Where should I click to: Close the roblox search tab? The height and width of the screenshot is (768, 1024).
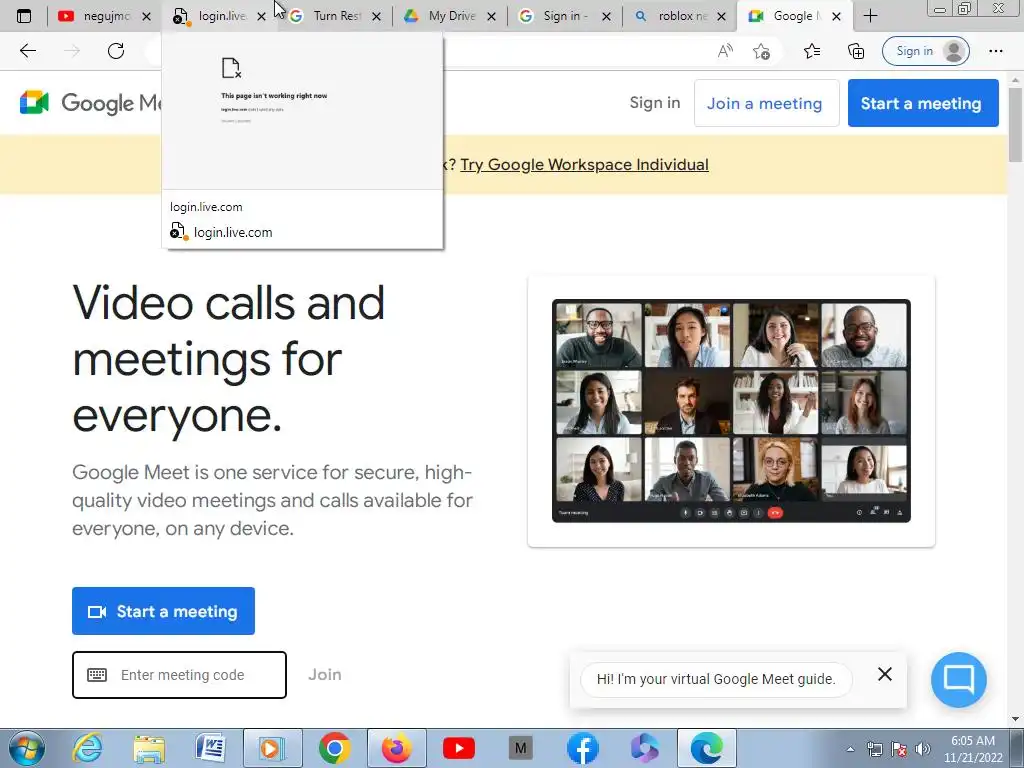click(x=722, y=16)
